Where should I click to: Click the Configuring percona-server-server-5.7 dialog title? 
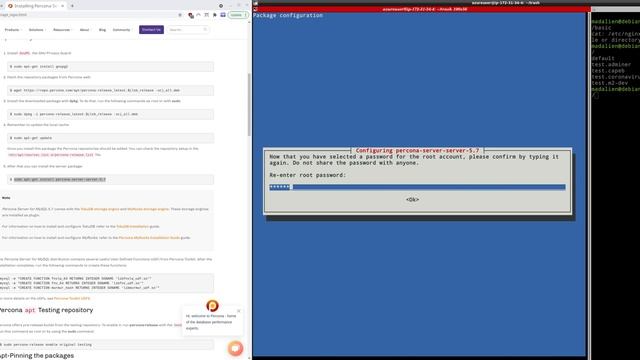tap(417, 151)
